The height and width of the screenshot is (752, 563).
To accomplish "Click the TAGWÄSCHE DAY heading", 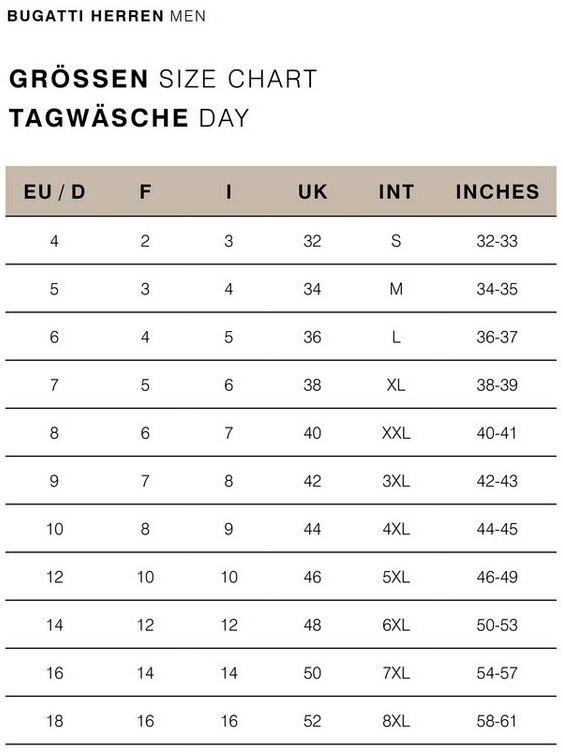I will pos(129,118).
